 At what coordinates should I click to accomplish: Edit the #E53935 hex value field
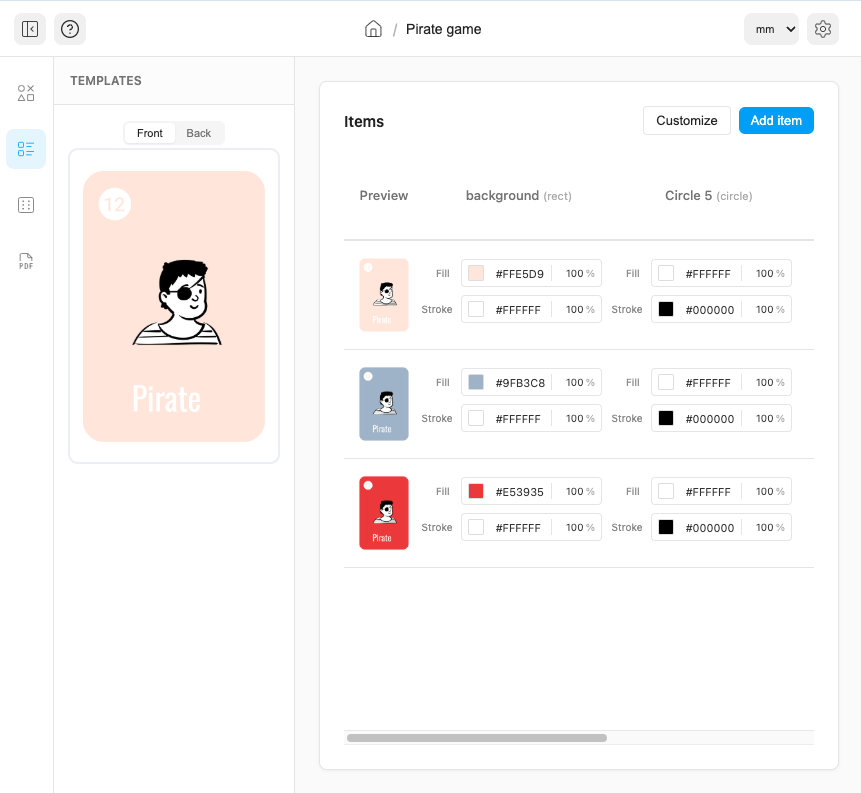click(519, 491)
